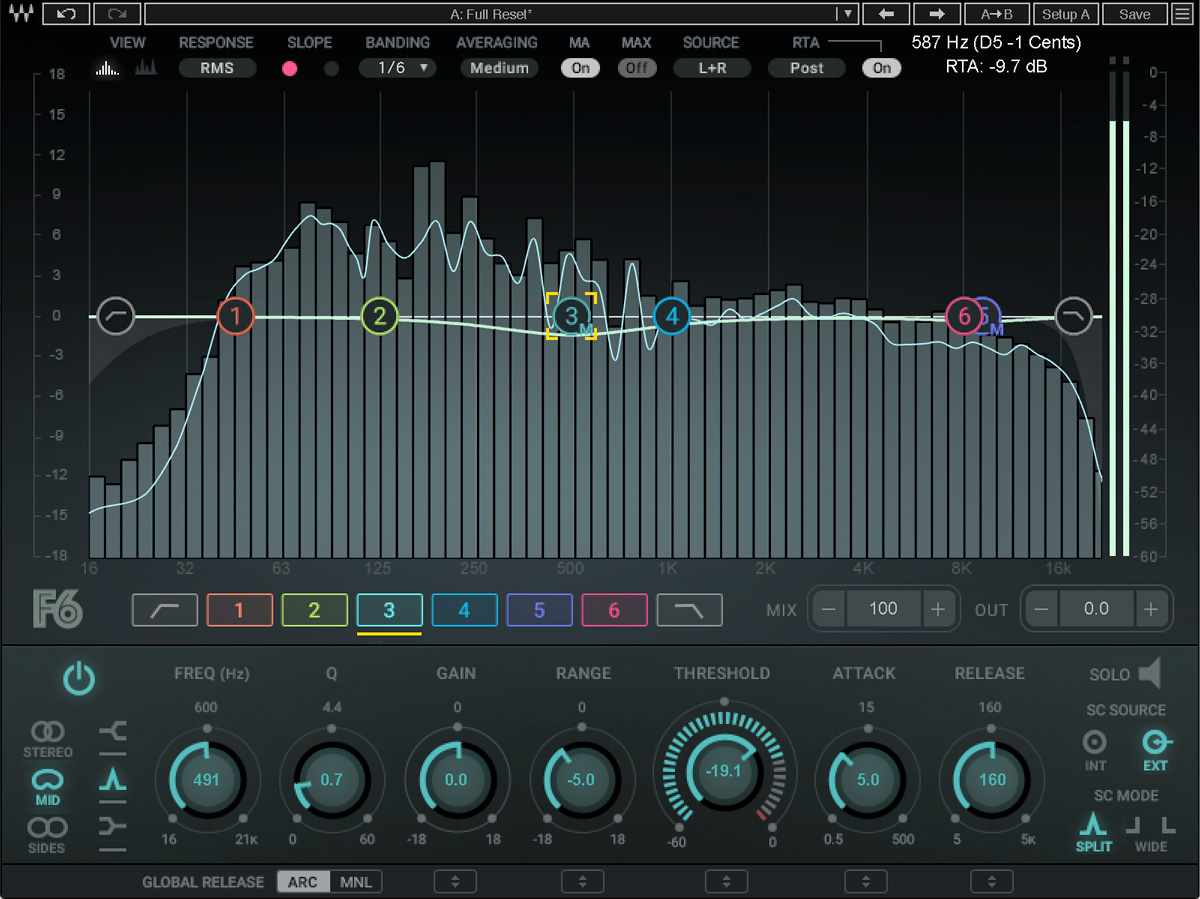Select band 2 tab

pyautogui.click(x=315, y=610)
